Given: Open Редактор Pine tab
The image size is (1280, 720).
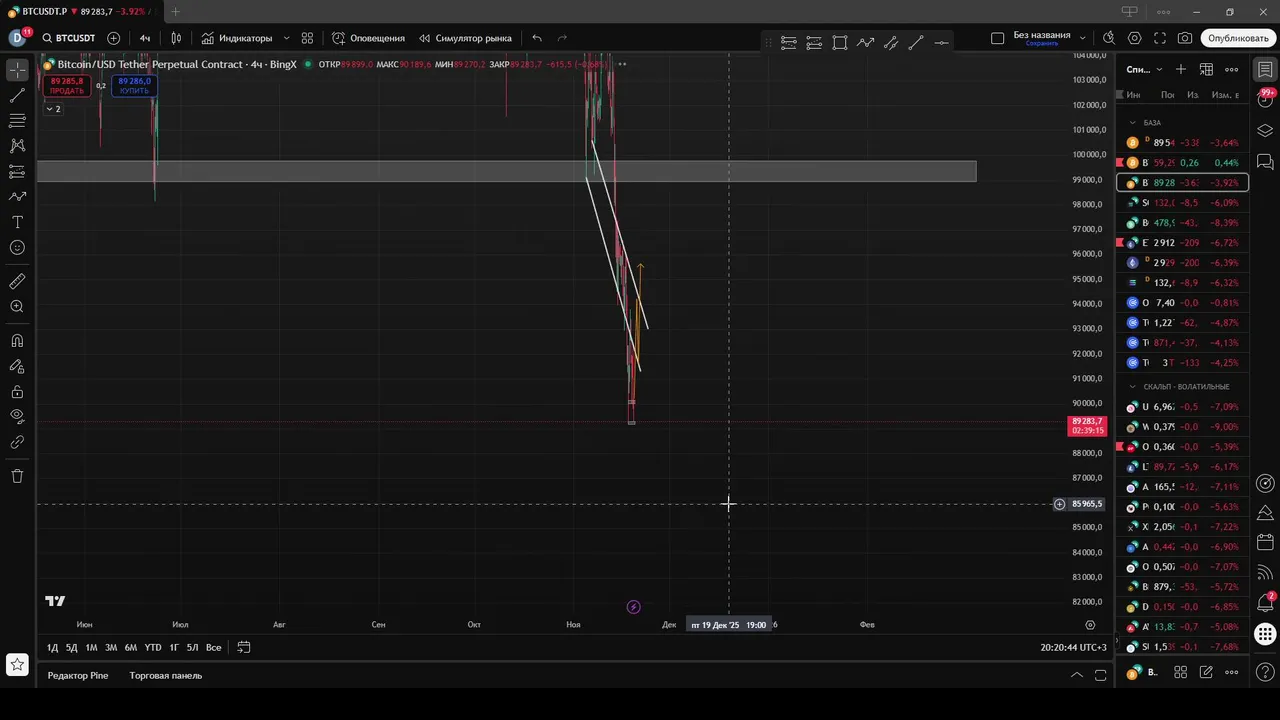Looking at the screenshot, I should (x=78, y=676).
